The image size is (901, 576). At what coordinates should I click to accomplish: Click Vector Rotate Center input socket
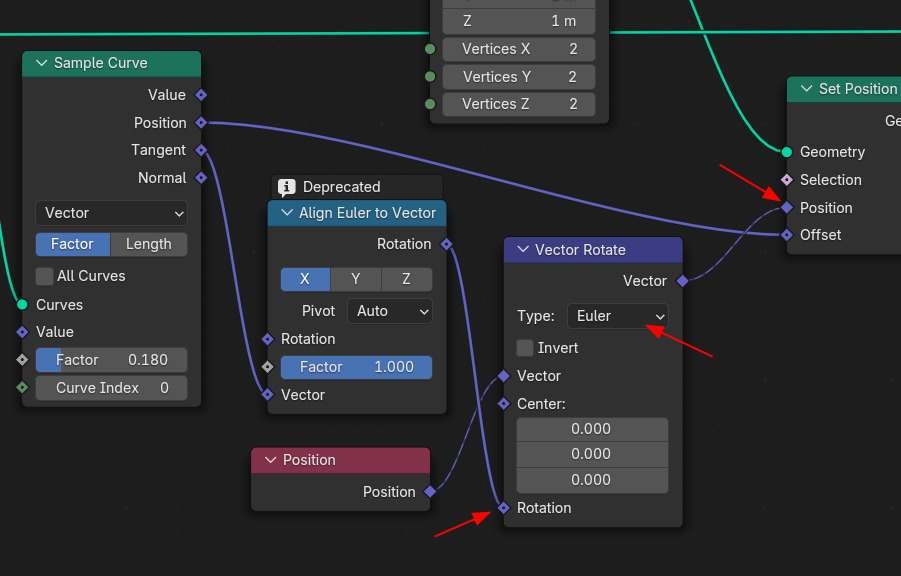click(x=504, y=404)
